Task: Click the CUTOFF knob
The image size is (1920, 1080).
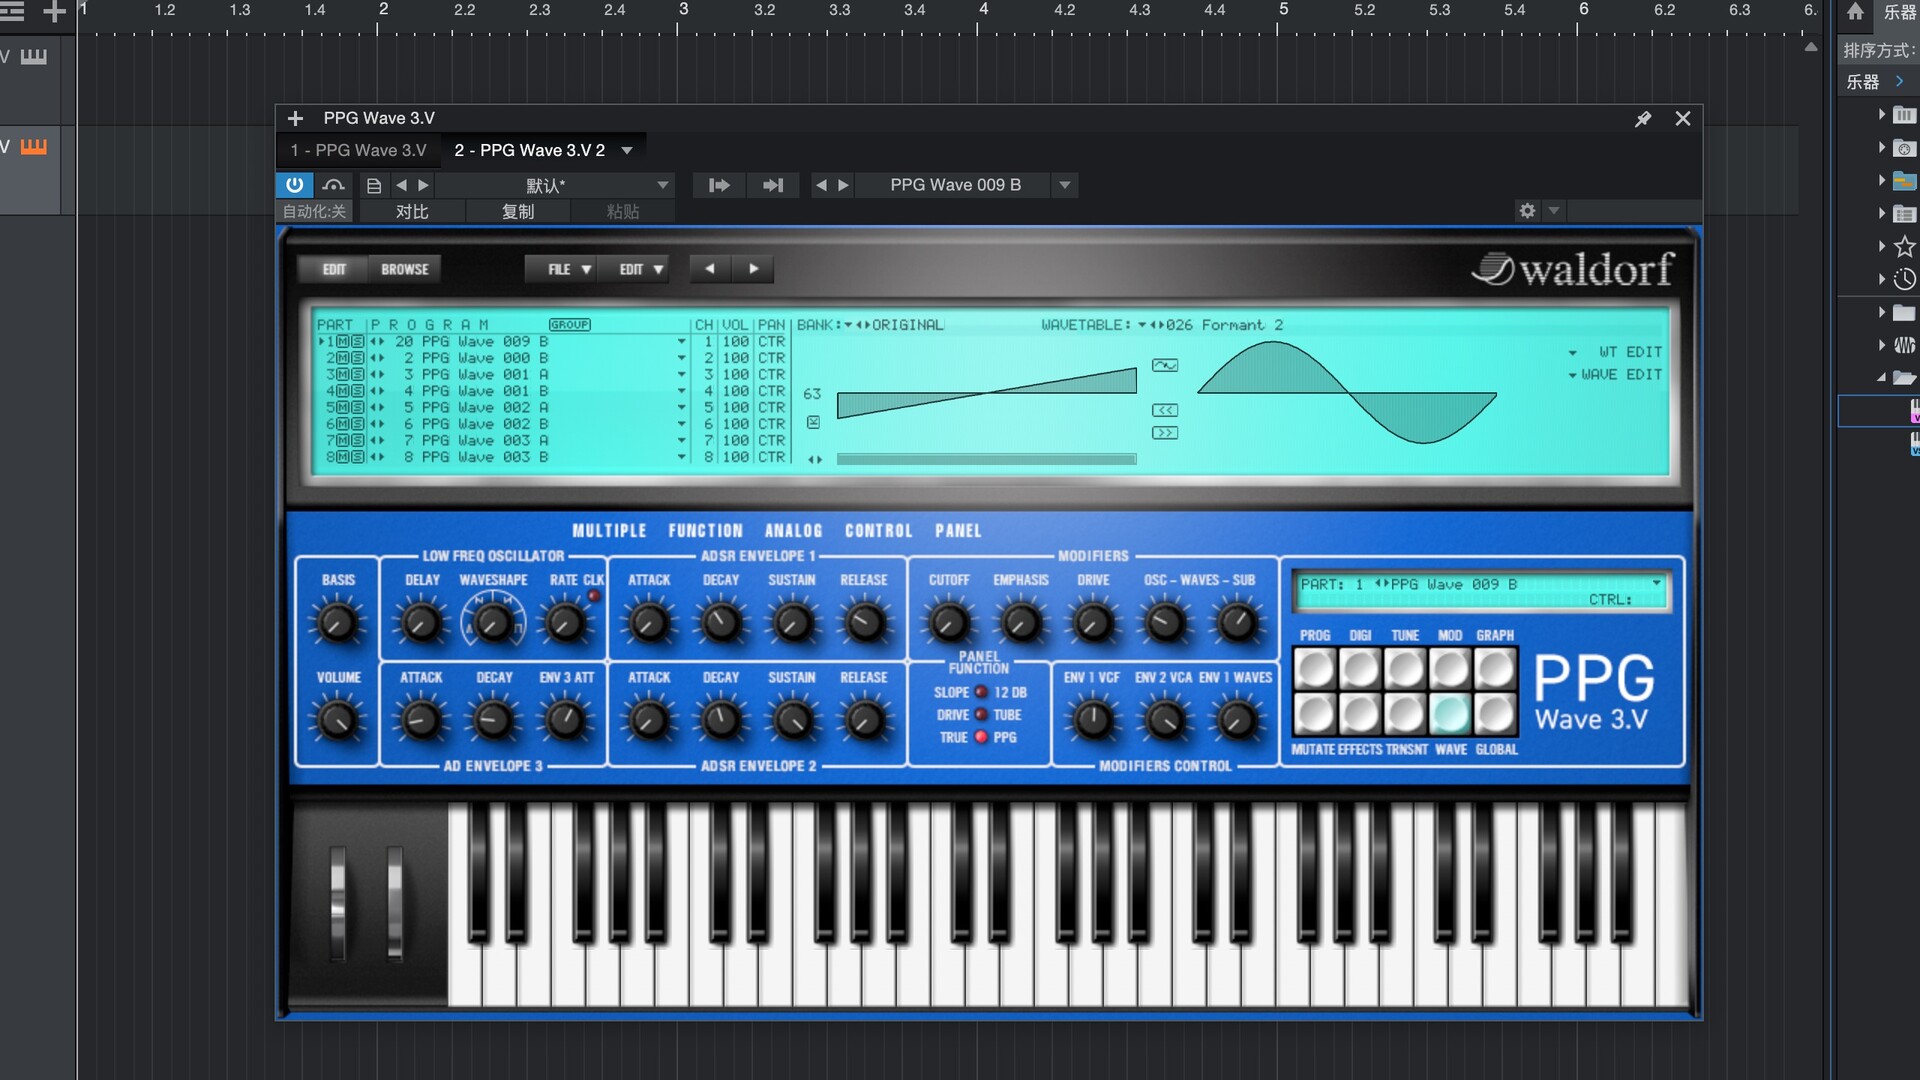Action: [948, 623]
